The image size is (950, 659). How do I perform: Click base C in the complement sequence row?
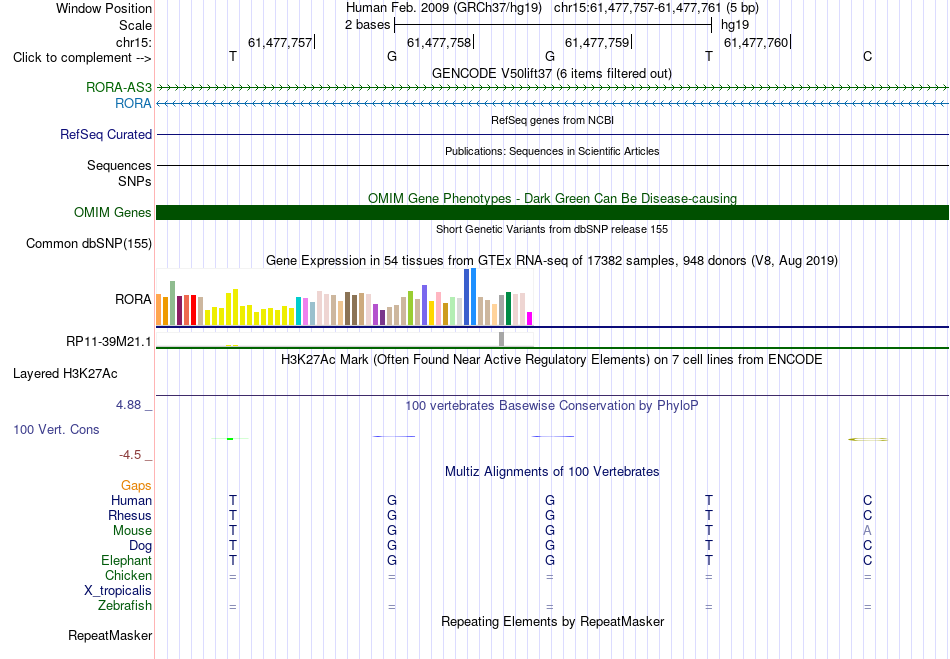pos(868,56)
